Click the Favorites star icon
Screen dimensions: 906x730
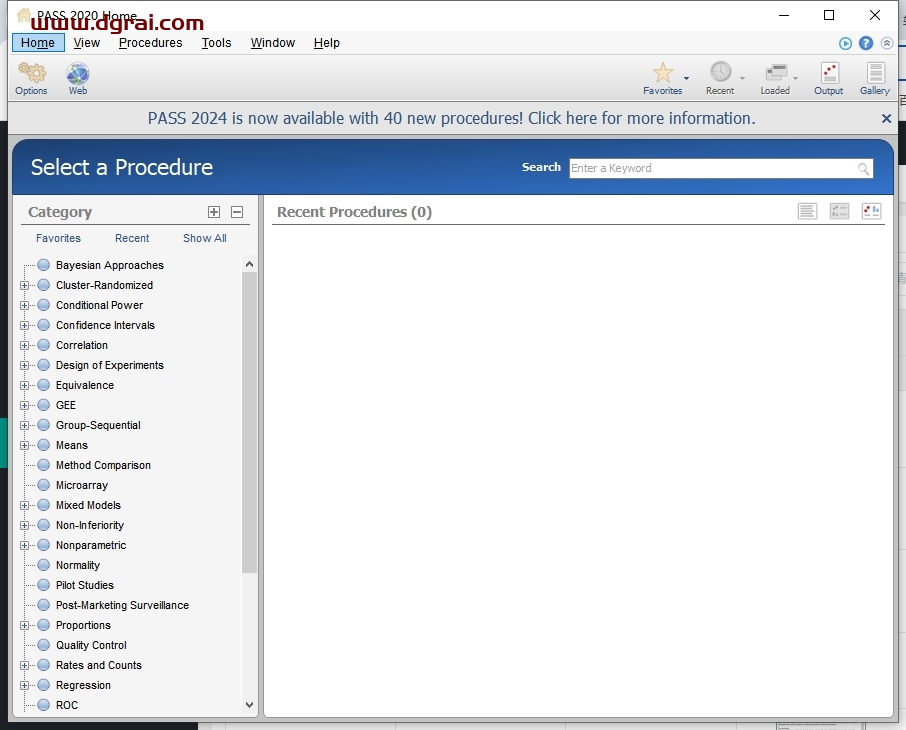click(663, 72)
